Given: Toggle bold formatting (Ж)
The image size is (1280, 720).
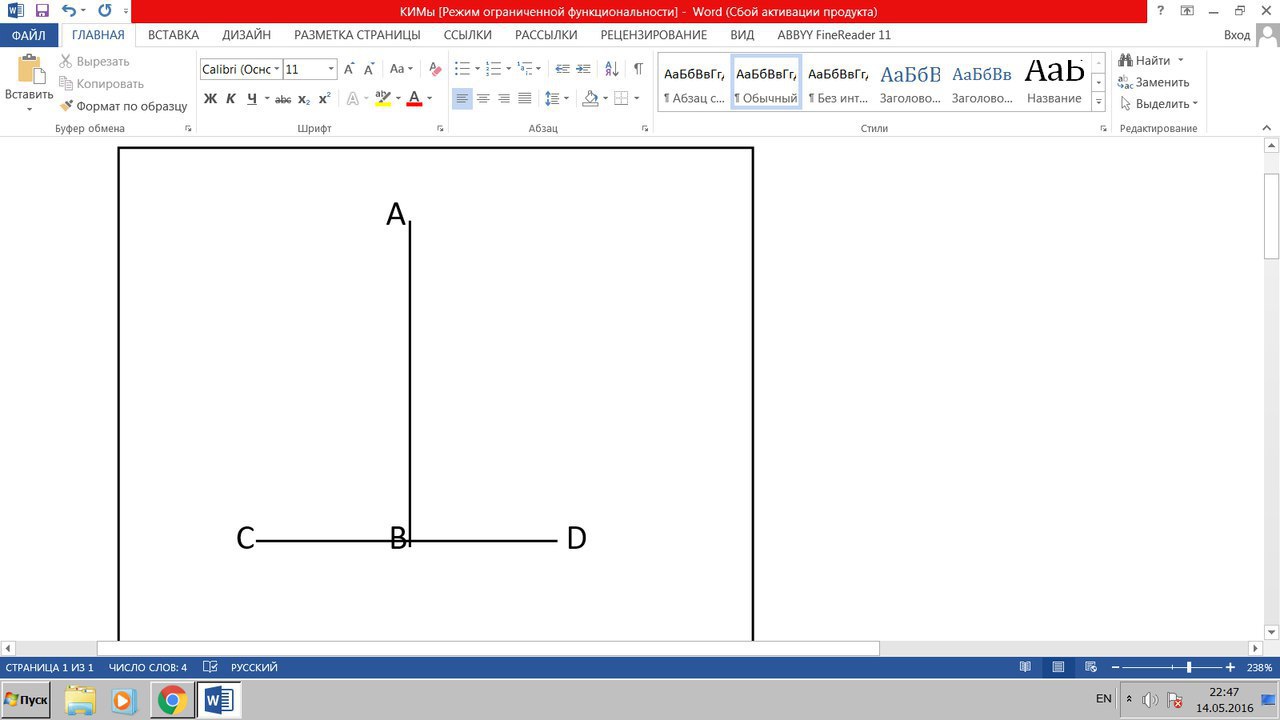Looking at the screenshot, I should pyautogui.click(x=210, y=99).
